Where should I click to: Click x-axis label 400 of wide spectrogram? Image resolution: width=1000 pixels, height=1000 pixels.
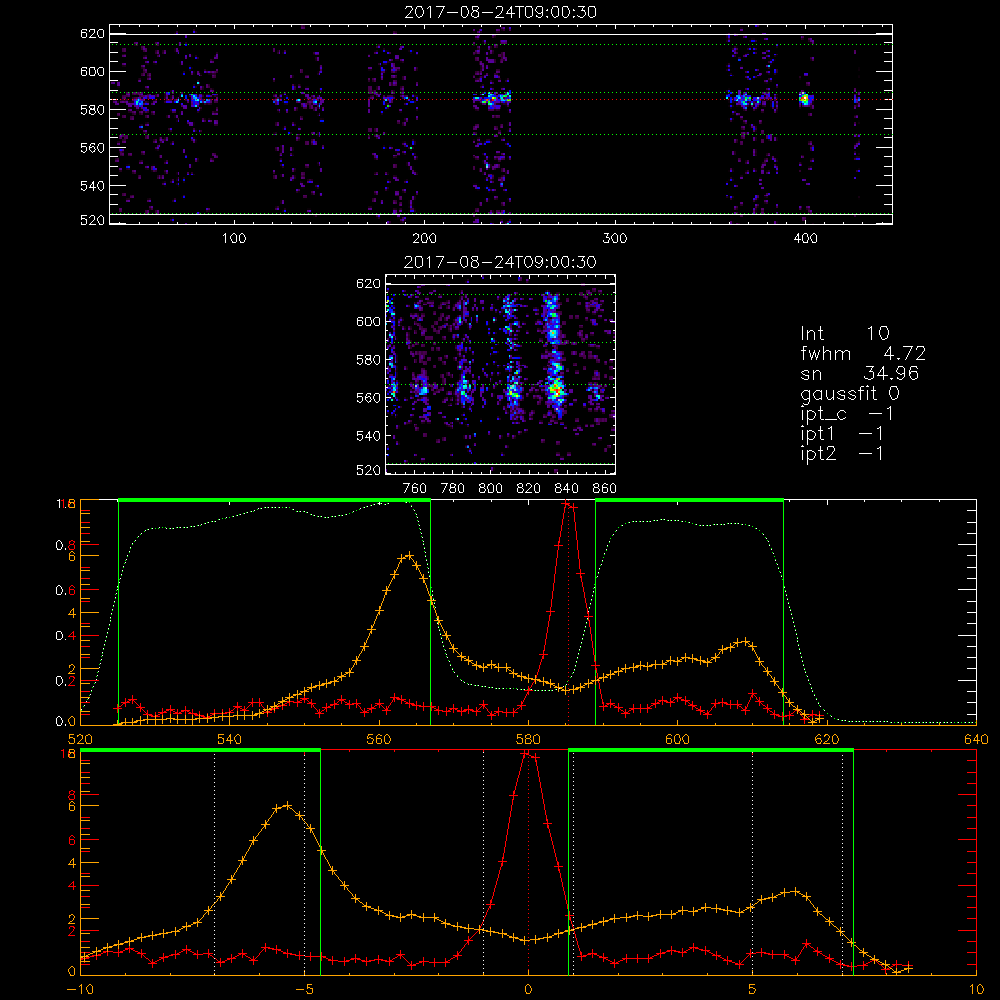click(805, 239)
